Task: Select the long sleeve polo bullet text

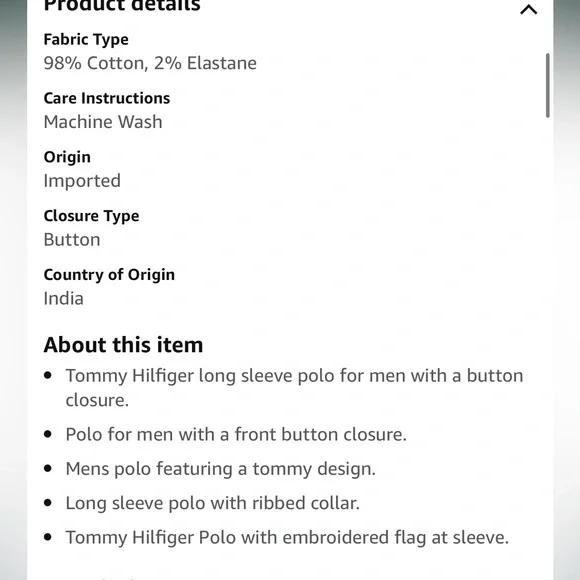Action: (294, 388)
